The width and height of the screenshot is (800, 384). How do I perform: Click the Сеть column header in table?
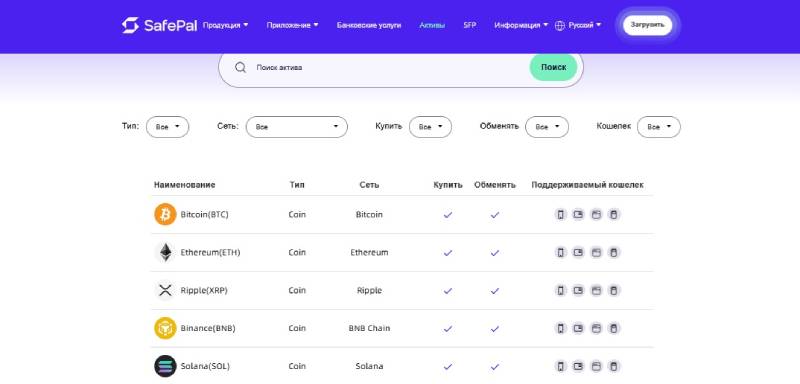(369, 185)
